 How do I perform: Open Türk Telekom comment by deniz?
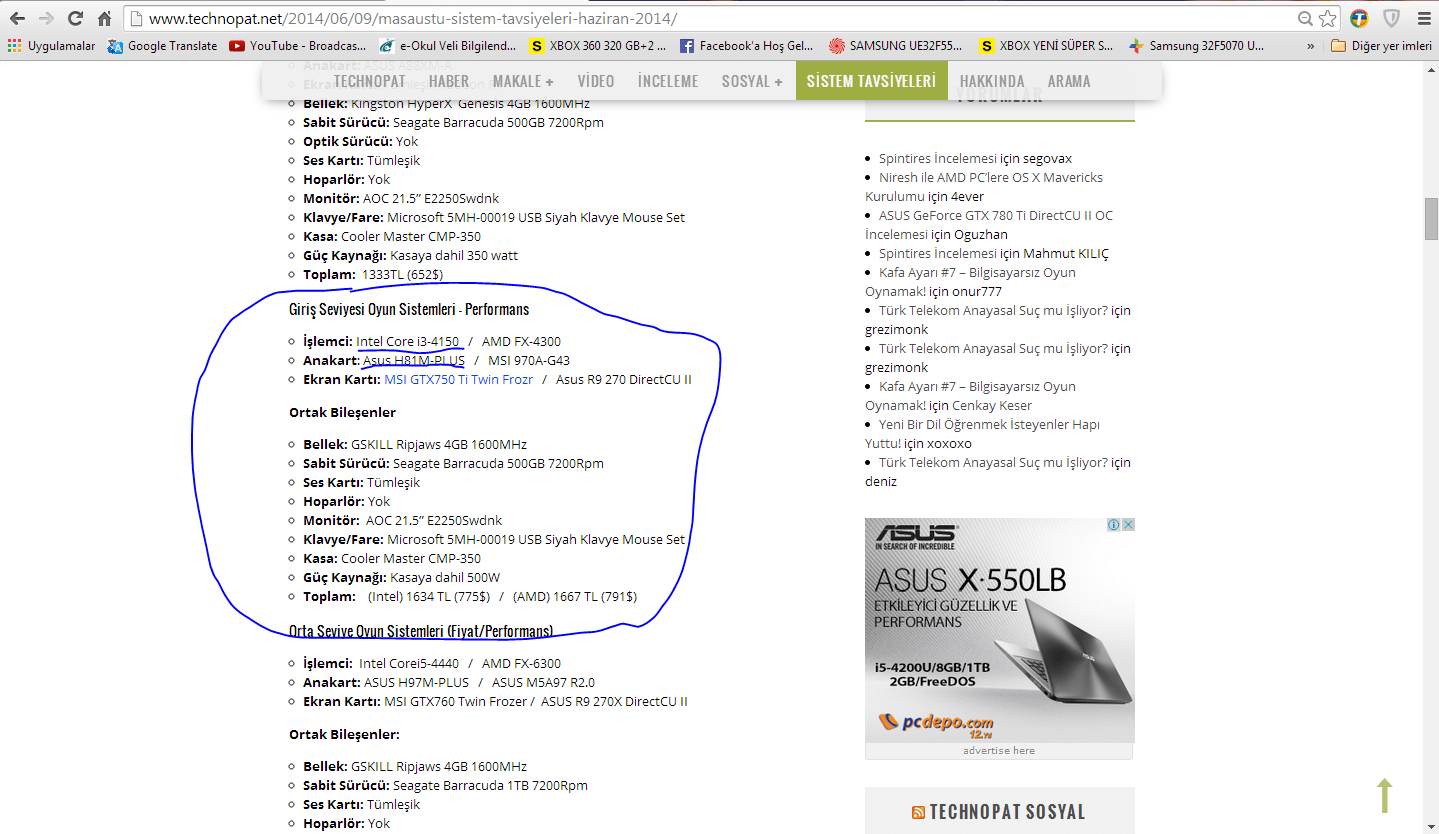[993, 463]
